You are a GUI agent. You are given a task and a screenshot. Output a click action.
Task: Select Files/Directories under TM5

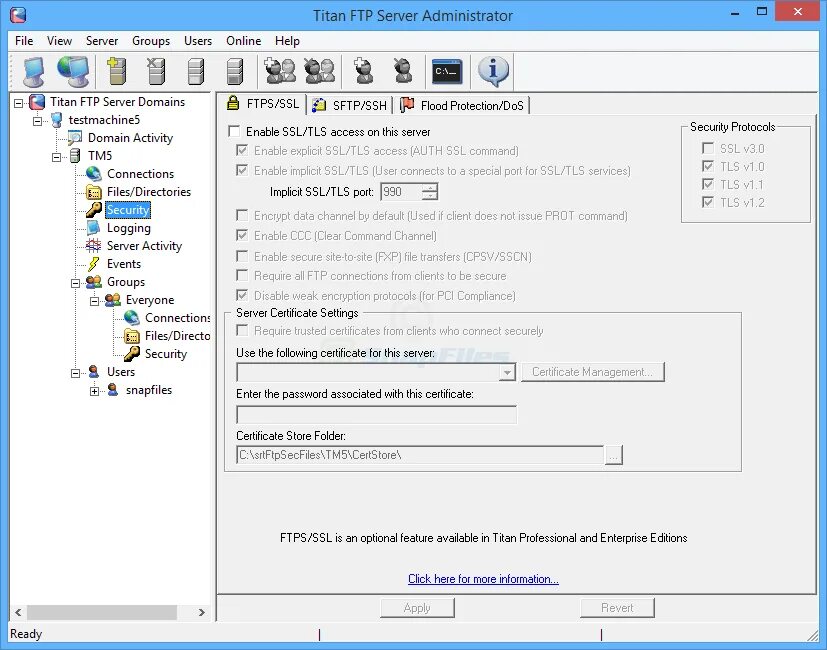click(x=149, y=192)
